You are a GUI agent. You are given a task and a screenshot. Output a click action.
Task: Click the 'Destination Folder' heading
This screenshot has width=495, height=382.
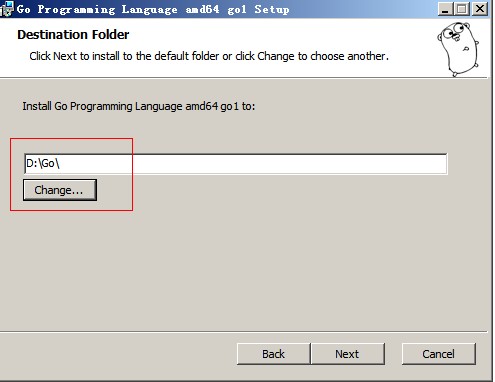[73, 35]
